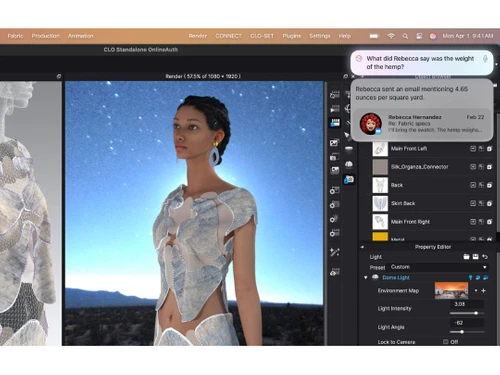This screenshot has width=500, height=375.
Task: Open the Help menu
Action: (345, 36)
